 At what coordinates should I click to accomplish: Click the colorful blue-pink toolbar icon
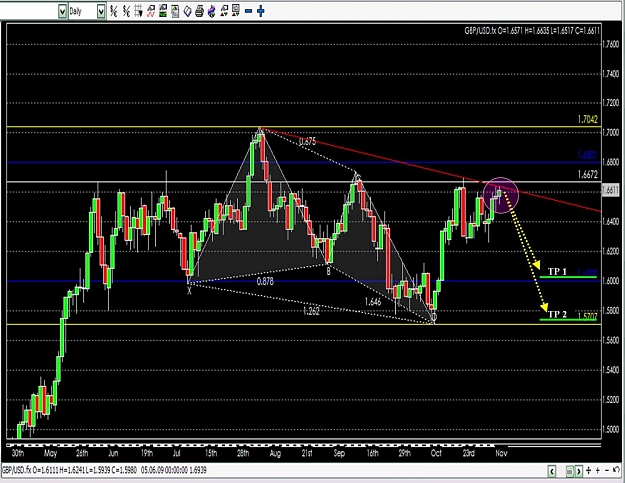(x=212, y=11)
